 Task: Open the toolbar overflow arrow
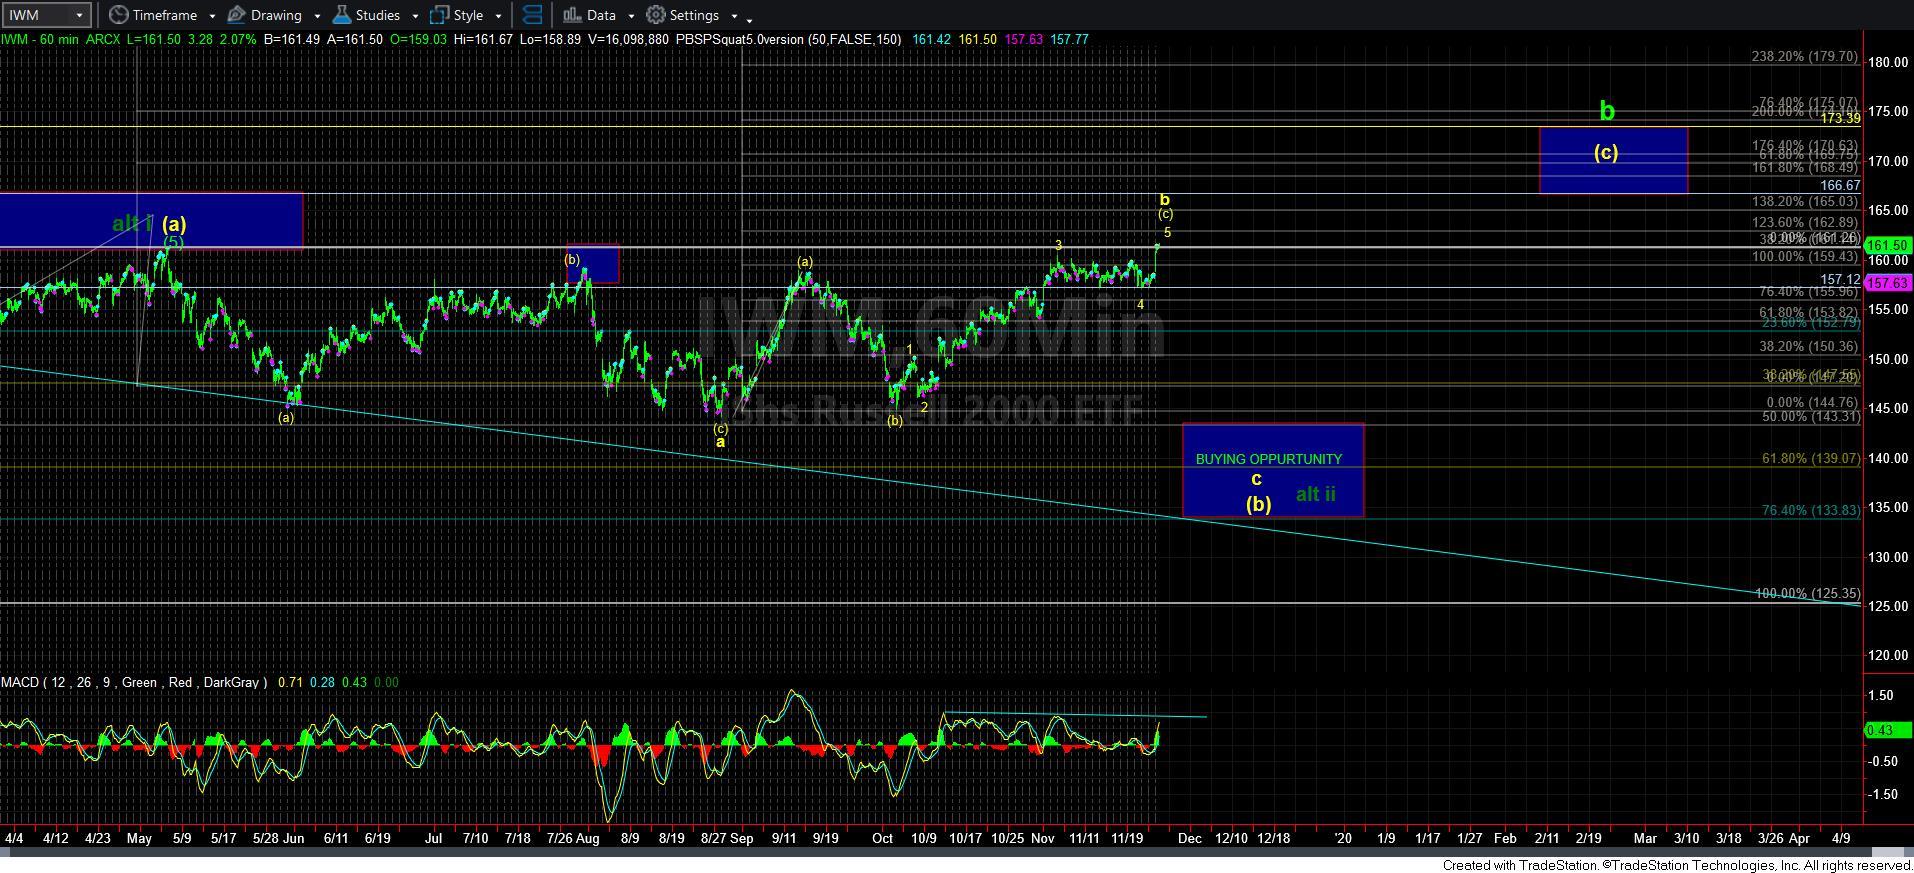point(750,19)
